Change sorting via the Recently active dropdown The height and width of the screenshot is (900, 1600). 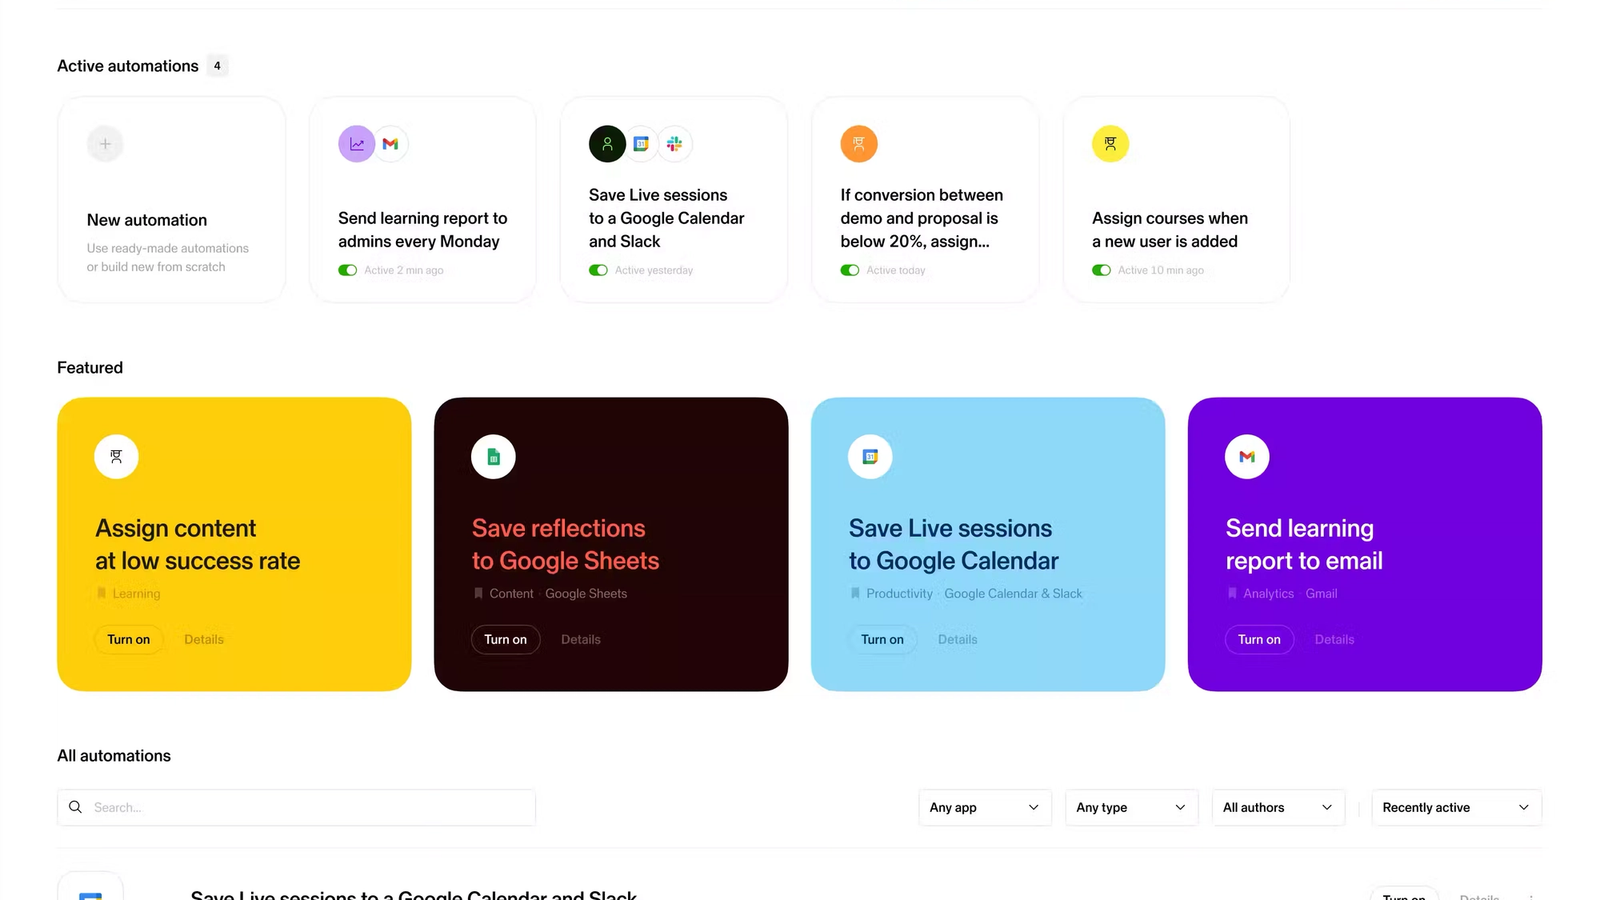[1456, 808]
